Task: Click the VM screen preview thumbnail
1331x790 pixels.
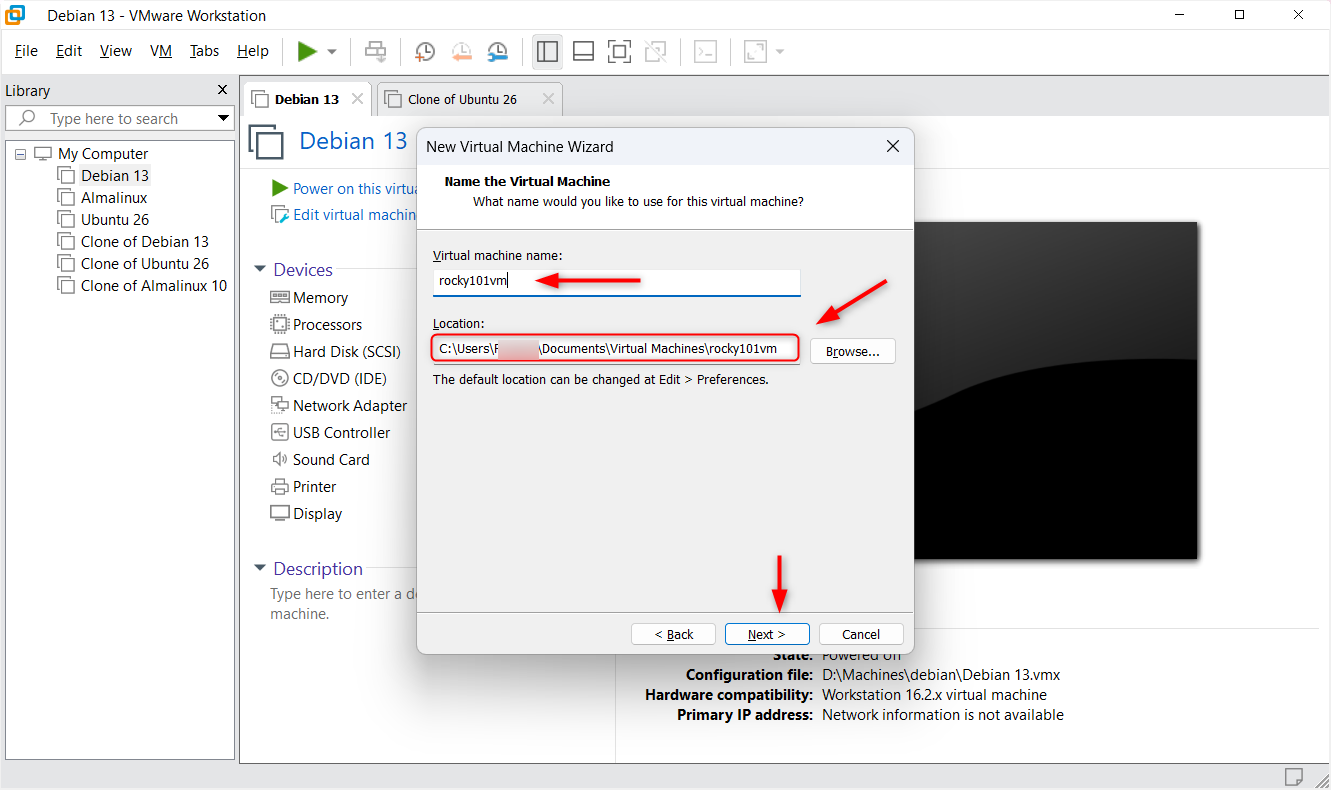Action: [x=1056, y=390]
